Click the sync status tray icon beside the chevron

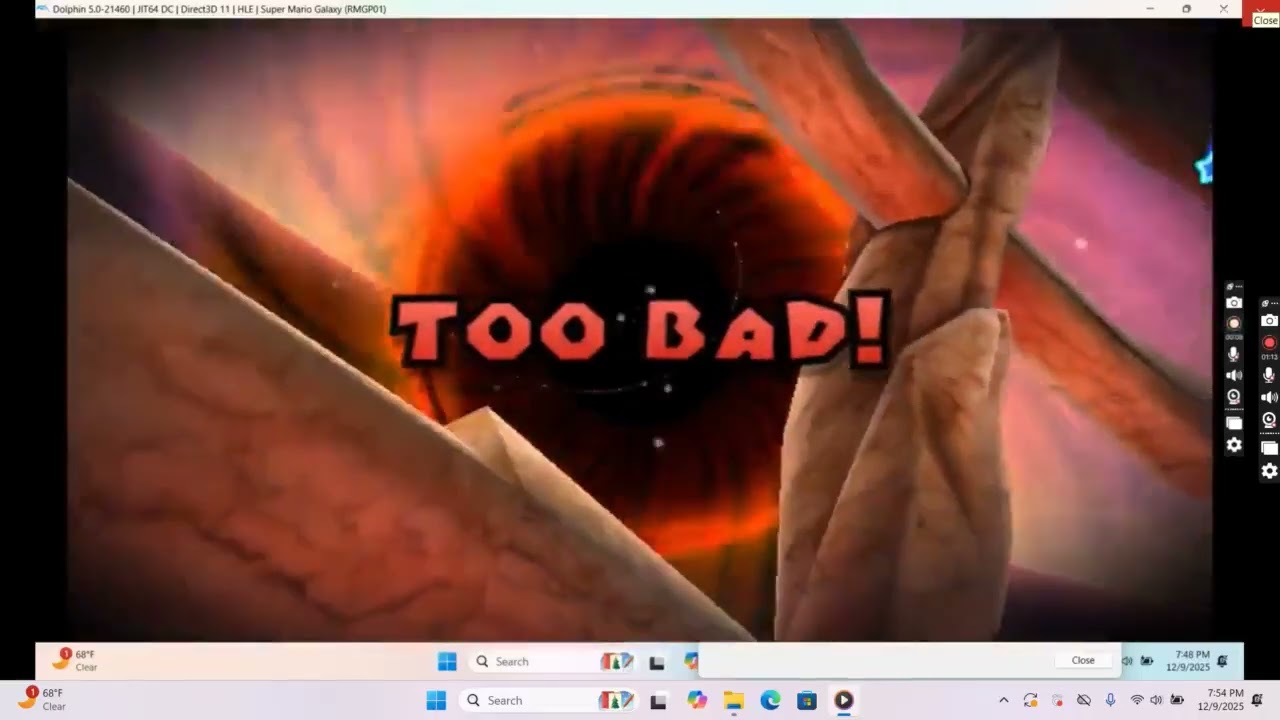click(1030, 700)
